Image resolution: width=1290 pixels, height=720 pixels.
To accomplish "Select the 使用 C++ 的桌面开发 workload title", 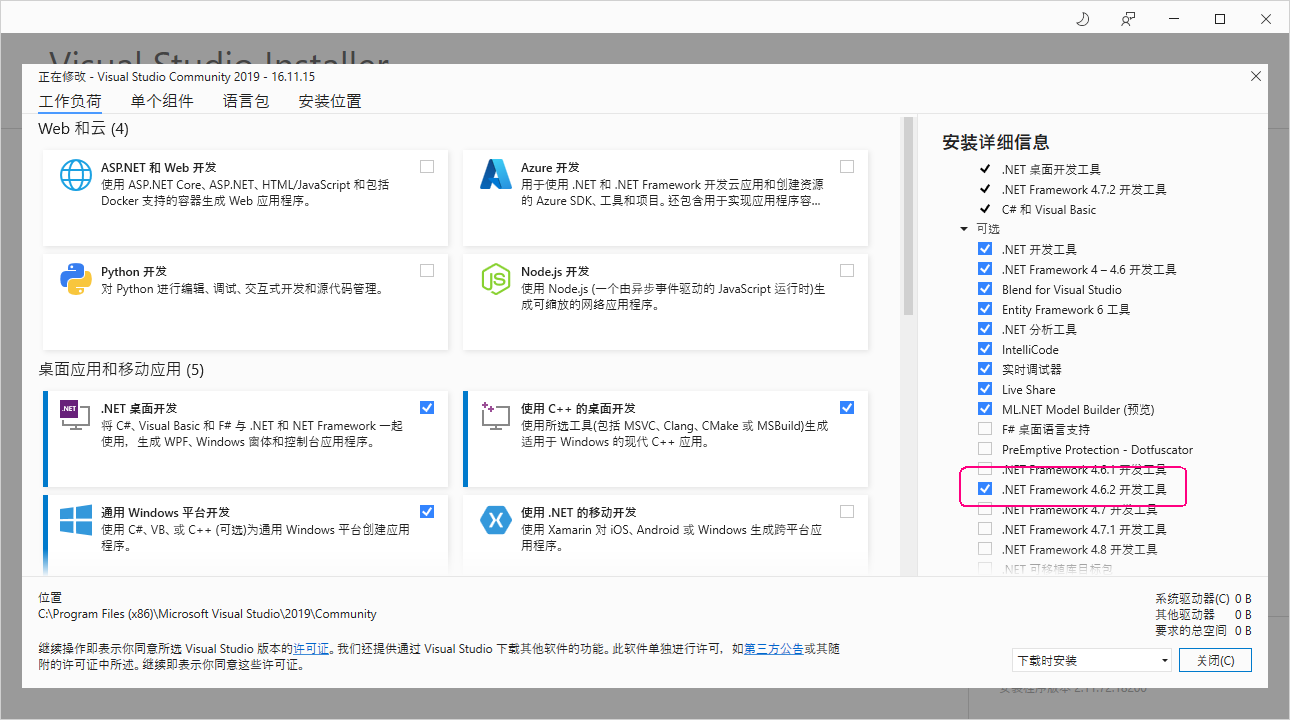I will tap(578, 408).
